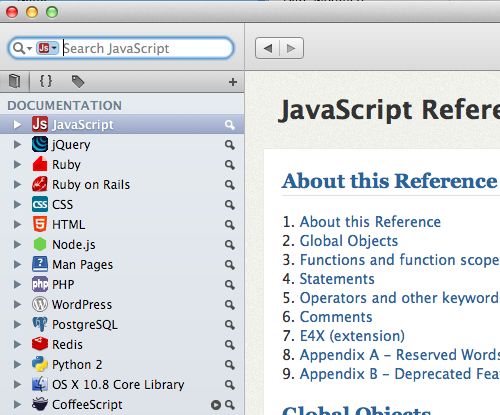Expand the JavaScript docset

(x=17, y=125)
